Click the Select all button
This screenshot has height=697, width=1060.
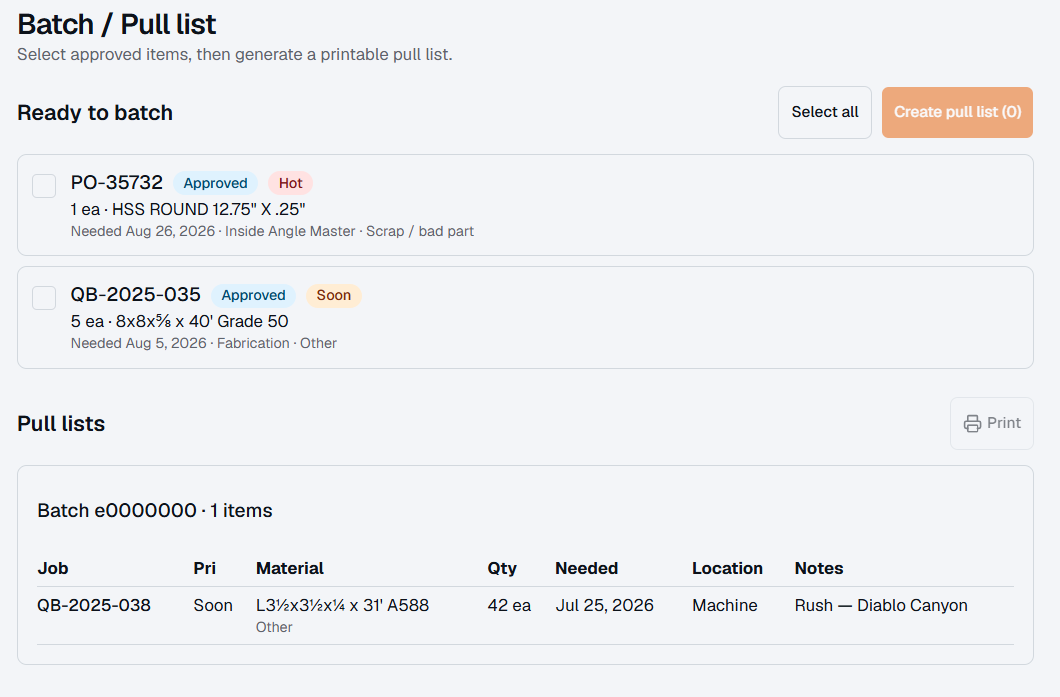(825, 112)
